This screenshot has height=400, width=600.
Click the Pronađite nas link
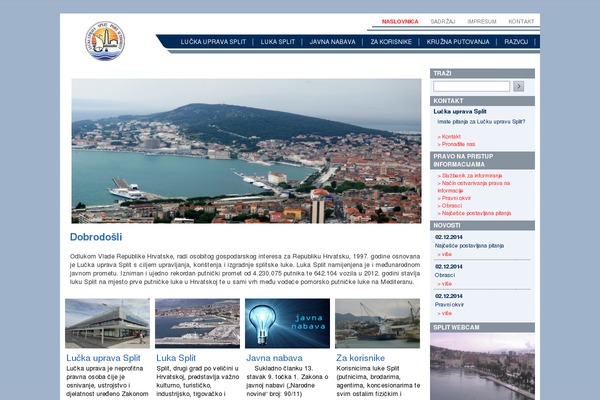[456, 144]
